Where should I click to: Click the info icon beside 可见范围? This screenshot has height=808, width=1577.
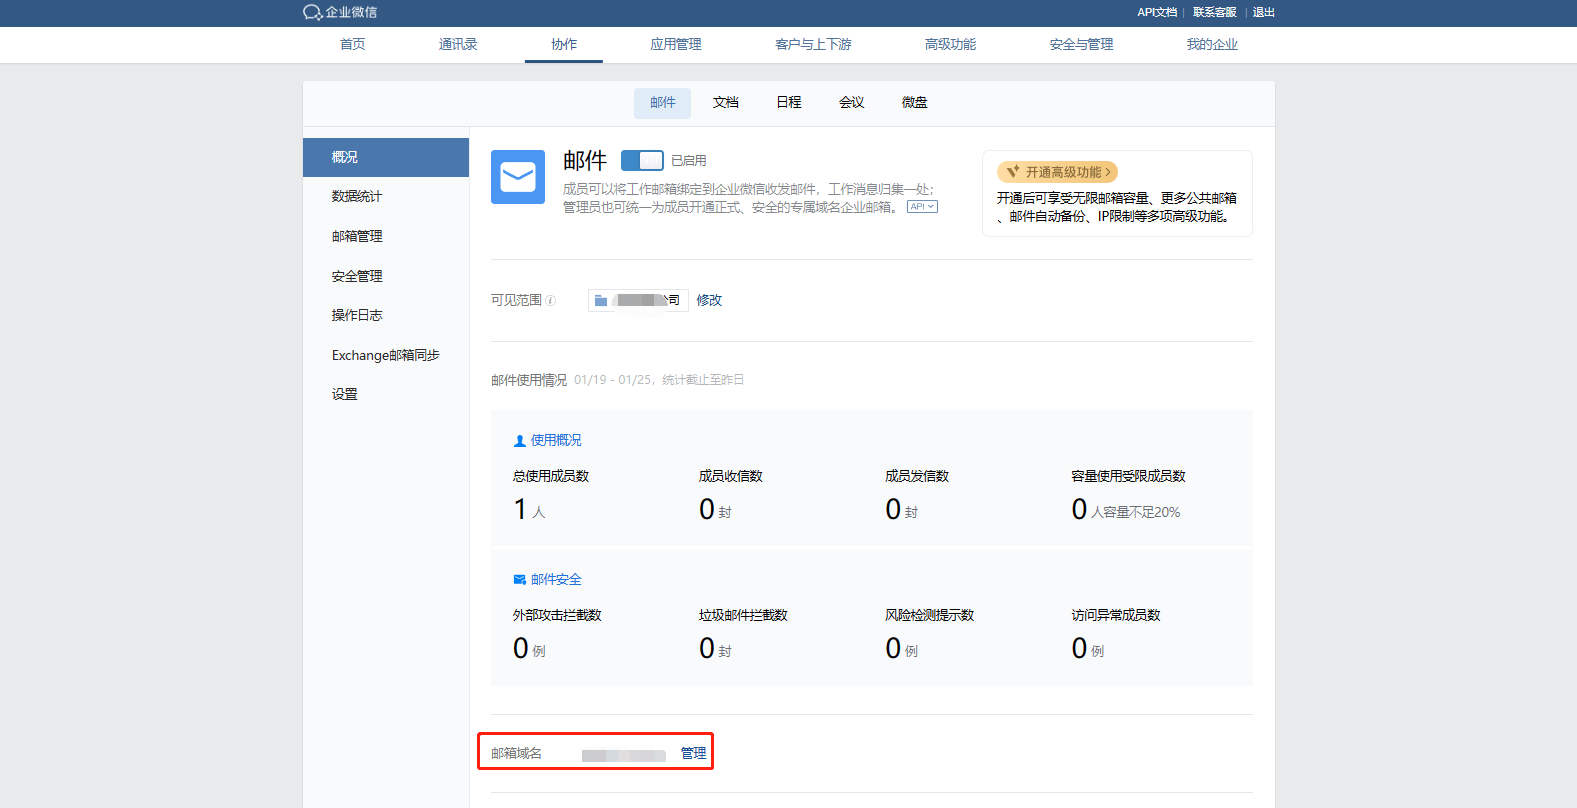[551, 300]
